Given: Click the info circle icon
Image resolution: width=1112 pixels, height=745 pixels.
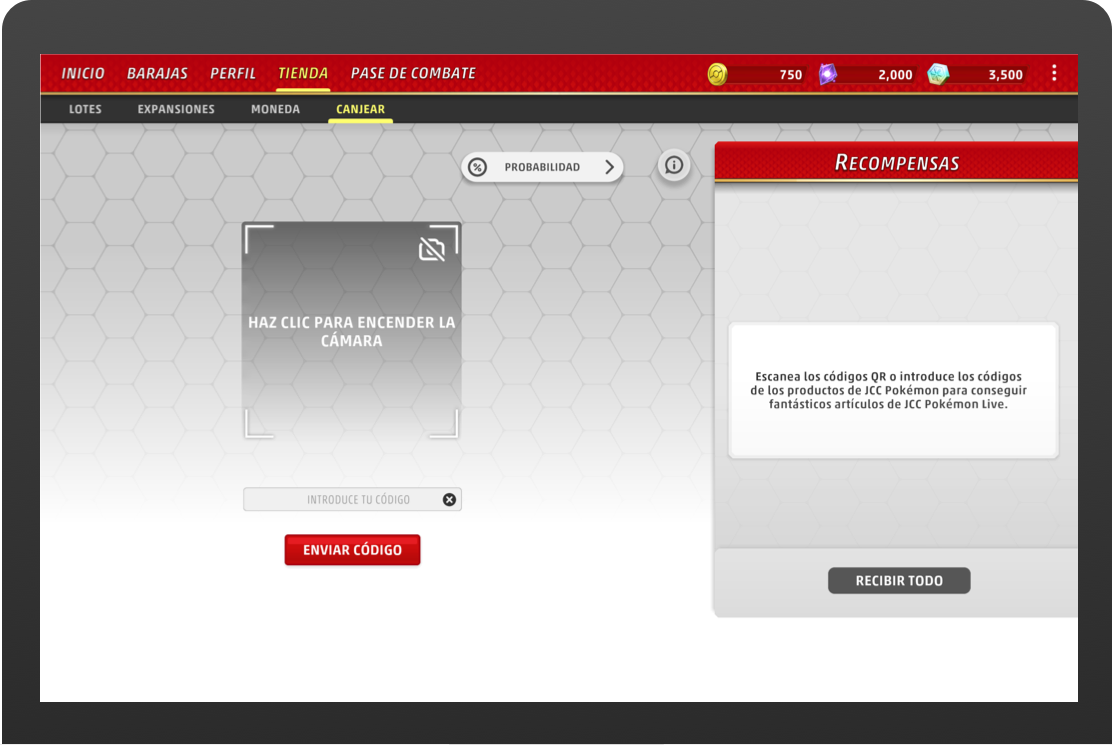Looking at the screenshot, I should [674, 166].
